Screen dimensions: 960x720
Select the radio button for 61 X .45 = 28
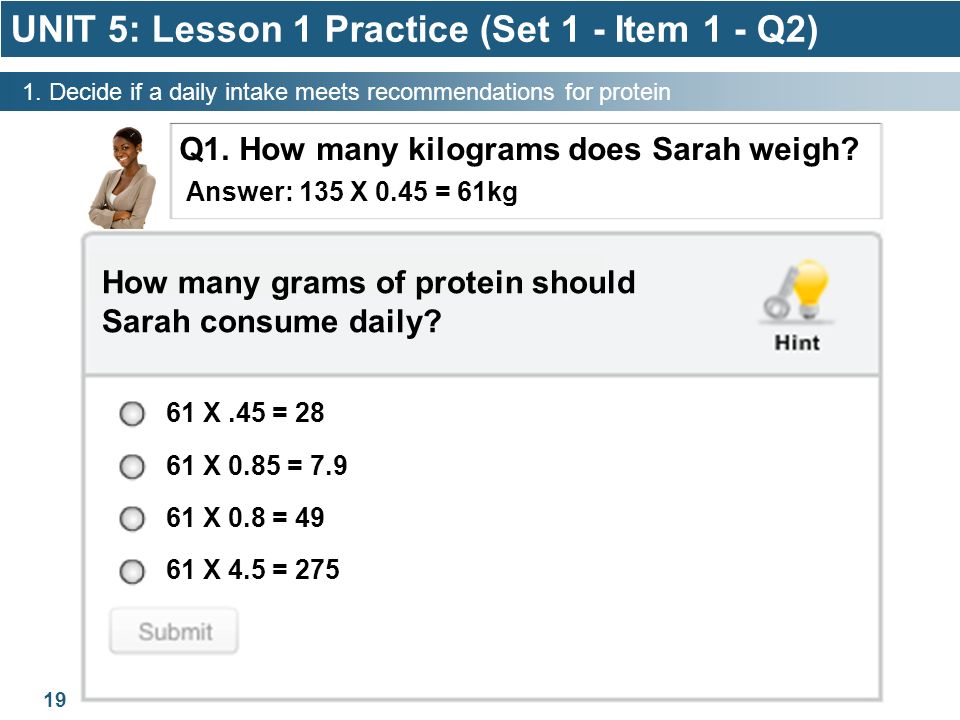(132, 413)
